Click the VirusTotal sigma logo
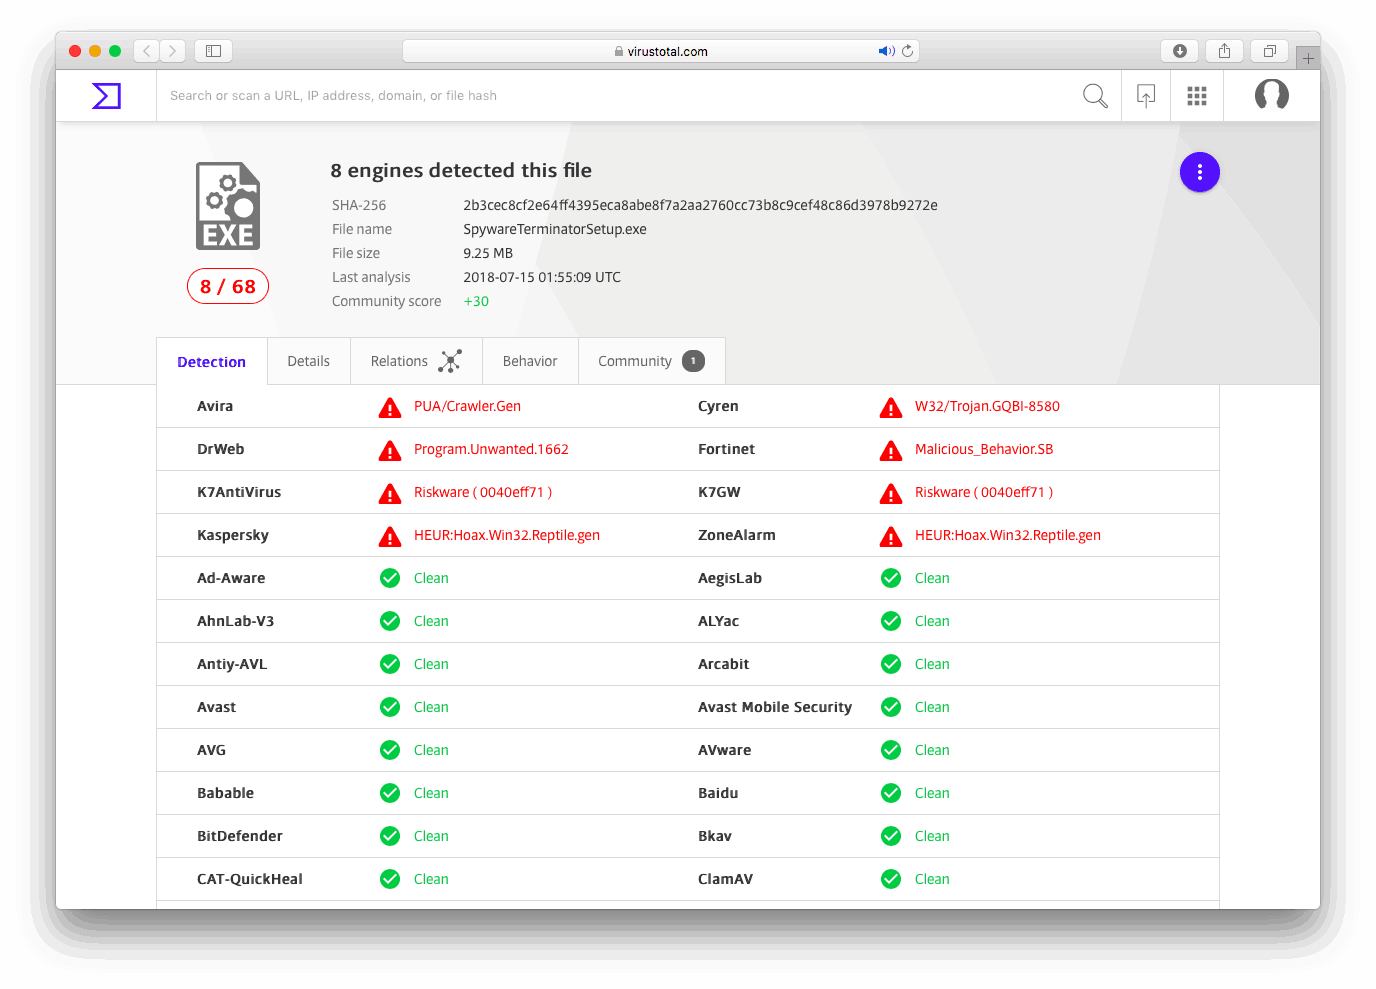The width and height of the screenshot is (1376, 989). point(106,96)
